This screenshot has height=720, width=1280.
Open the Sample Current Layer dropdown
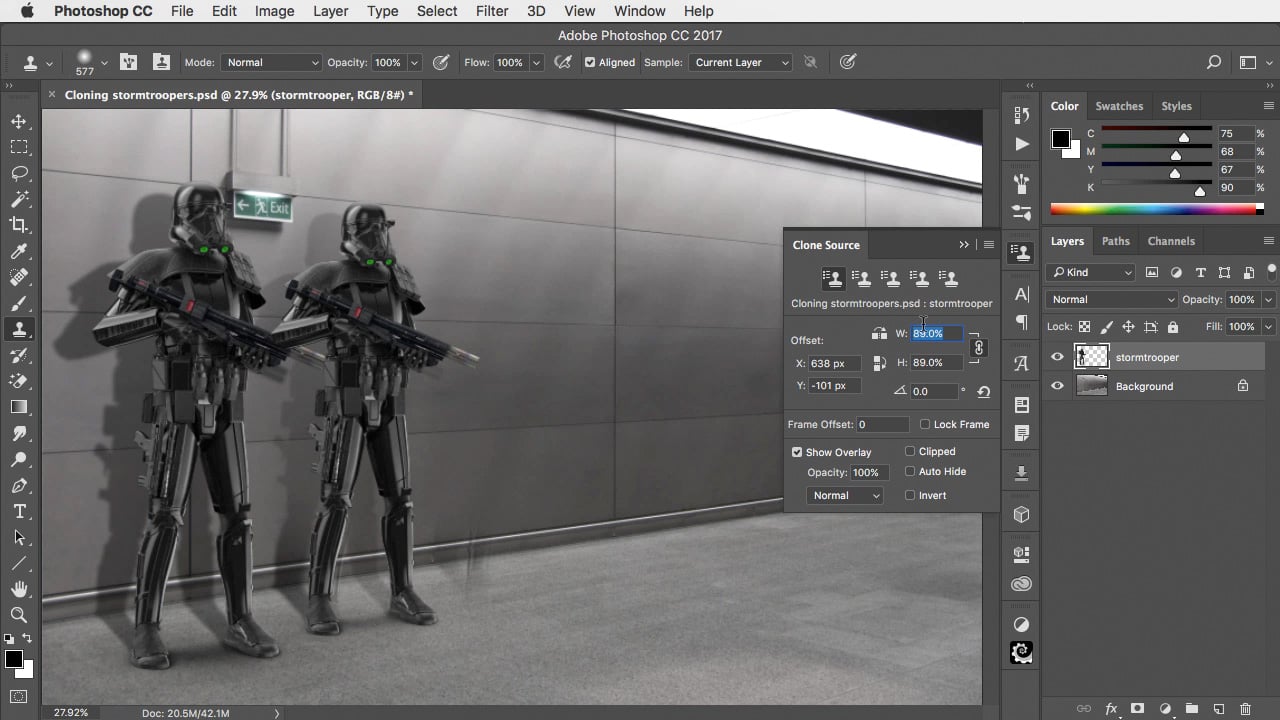[740, 62]
